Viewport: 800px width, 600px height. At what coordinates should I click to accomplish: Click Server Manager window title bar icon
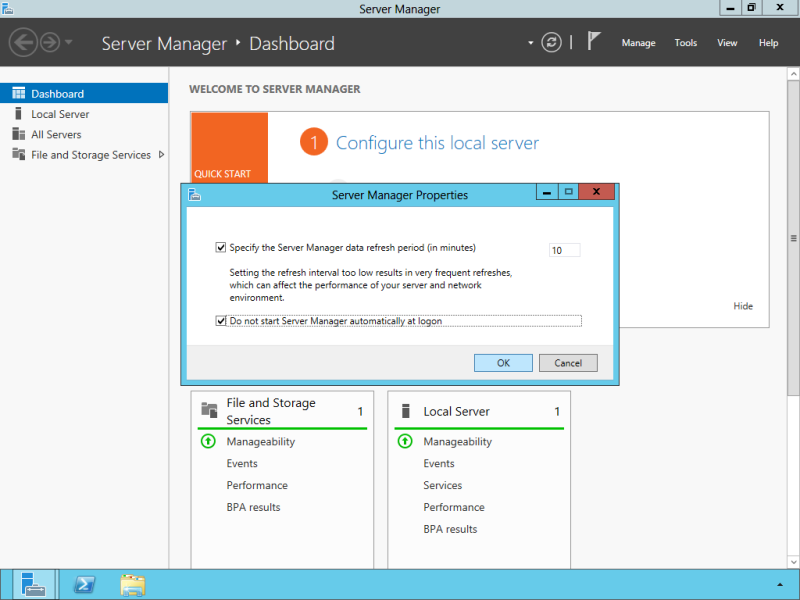pos(8,8)
